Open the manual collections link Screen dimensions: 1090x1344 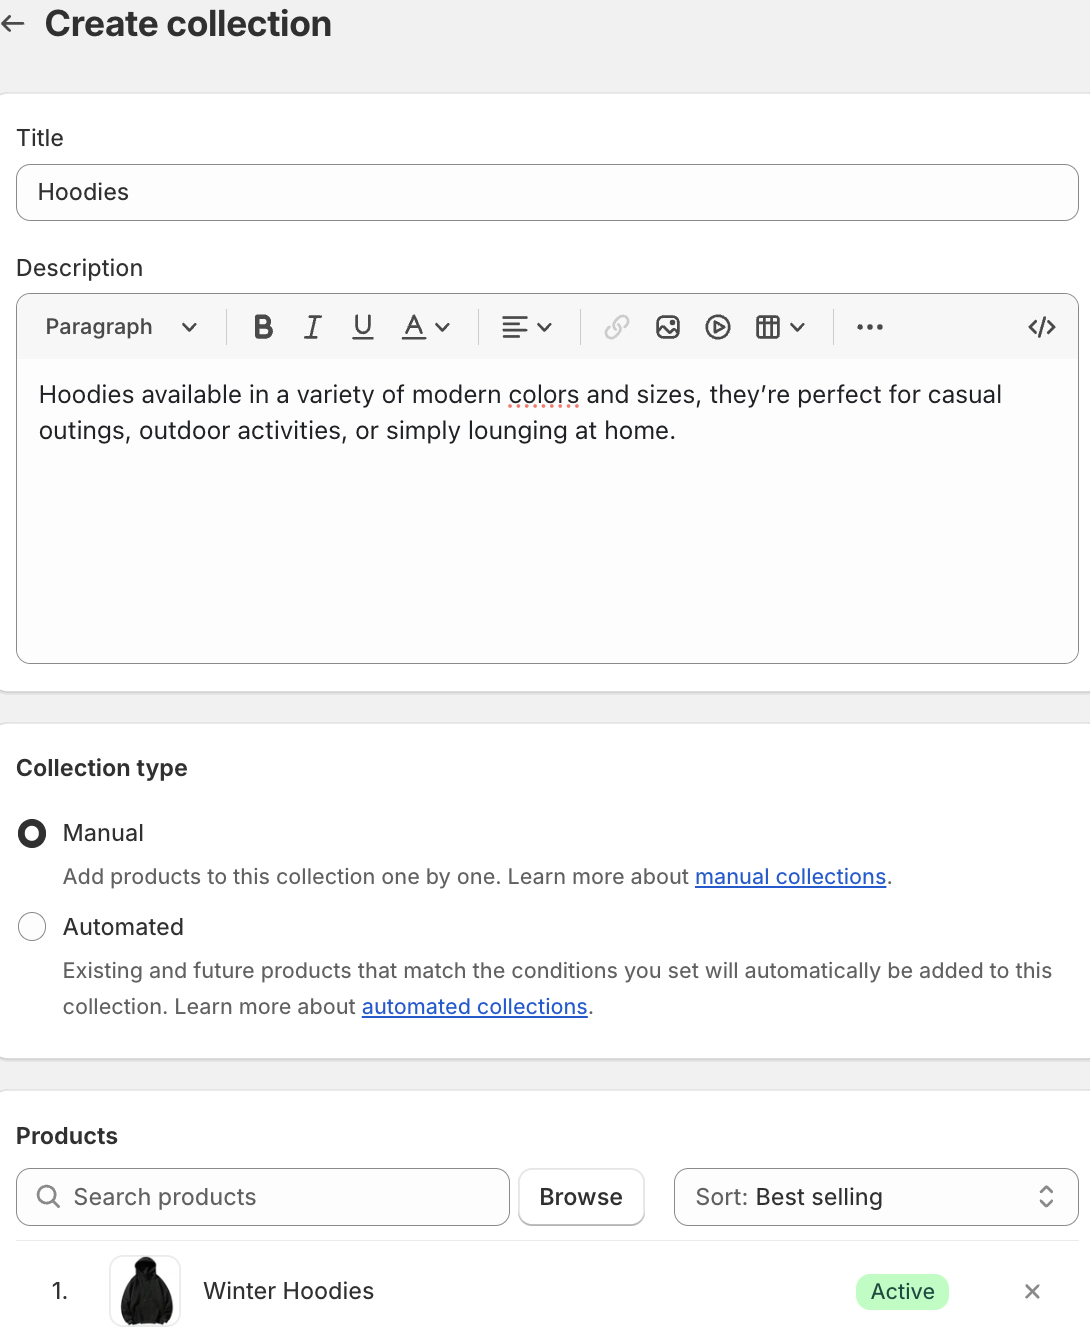[x=791, y=877]
